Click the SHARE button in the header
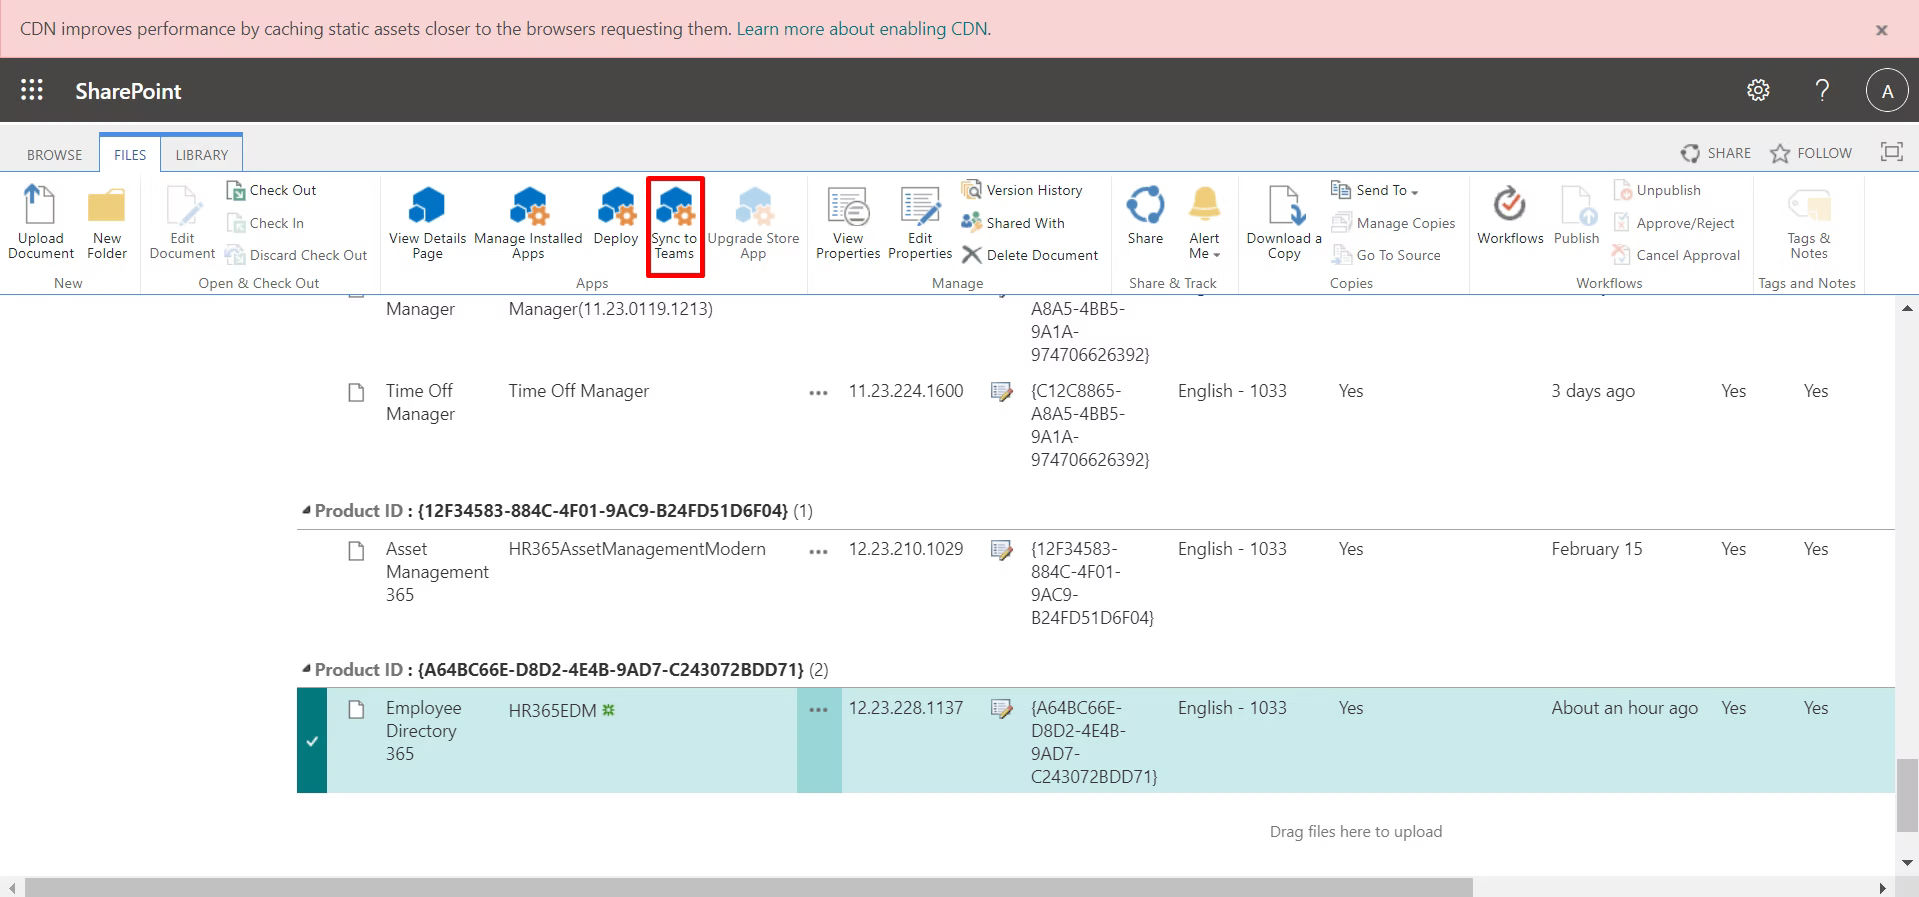Screen dimensions: 1919x897 pos(1716,153)
